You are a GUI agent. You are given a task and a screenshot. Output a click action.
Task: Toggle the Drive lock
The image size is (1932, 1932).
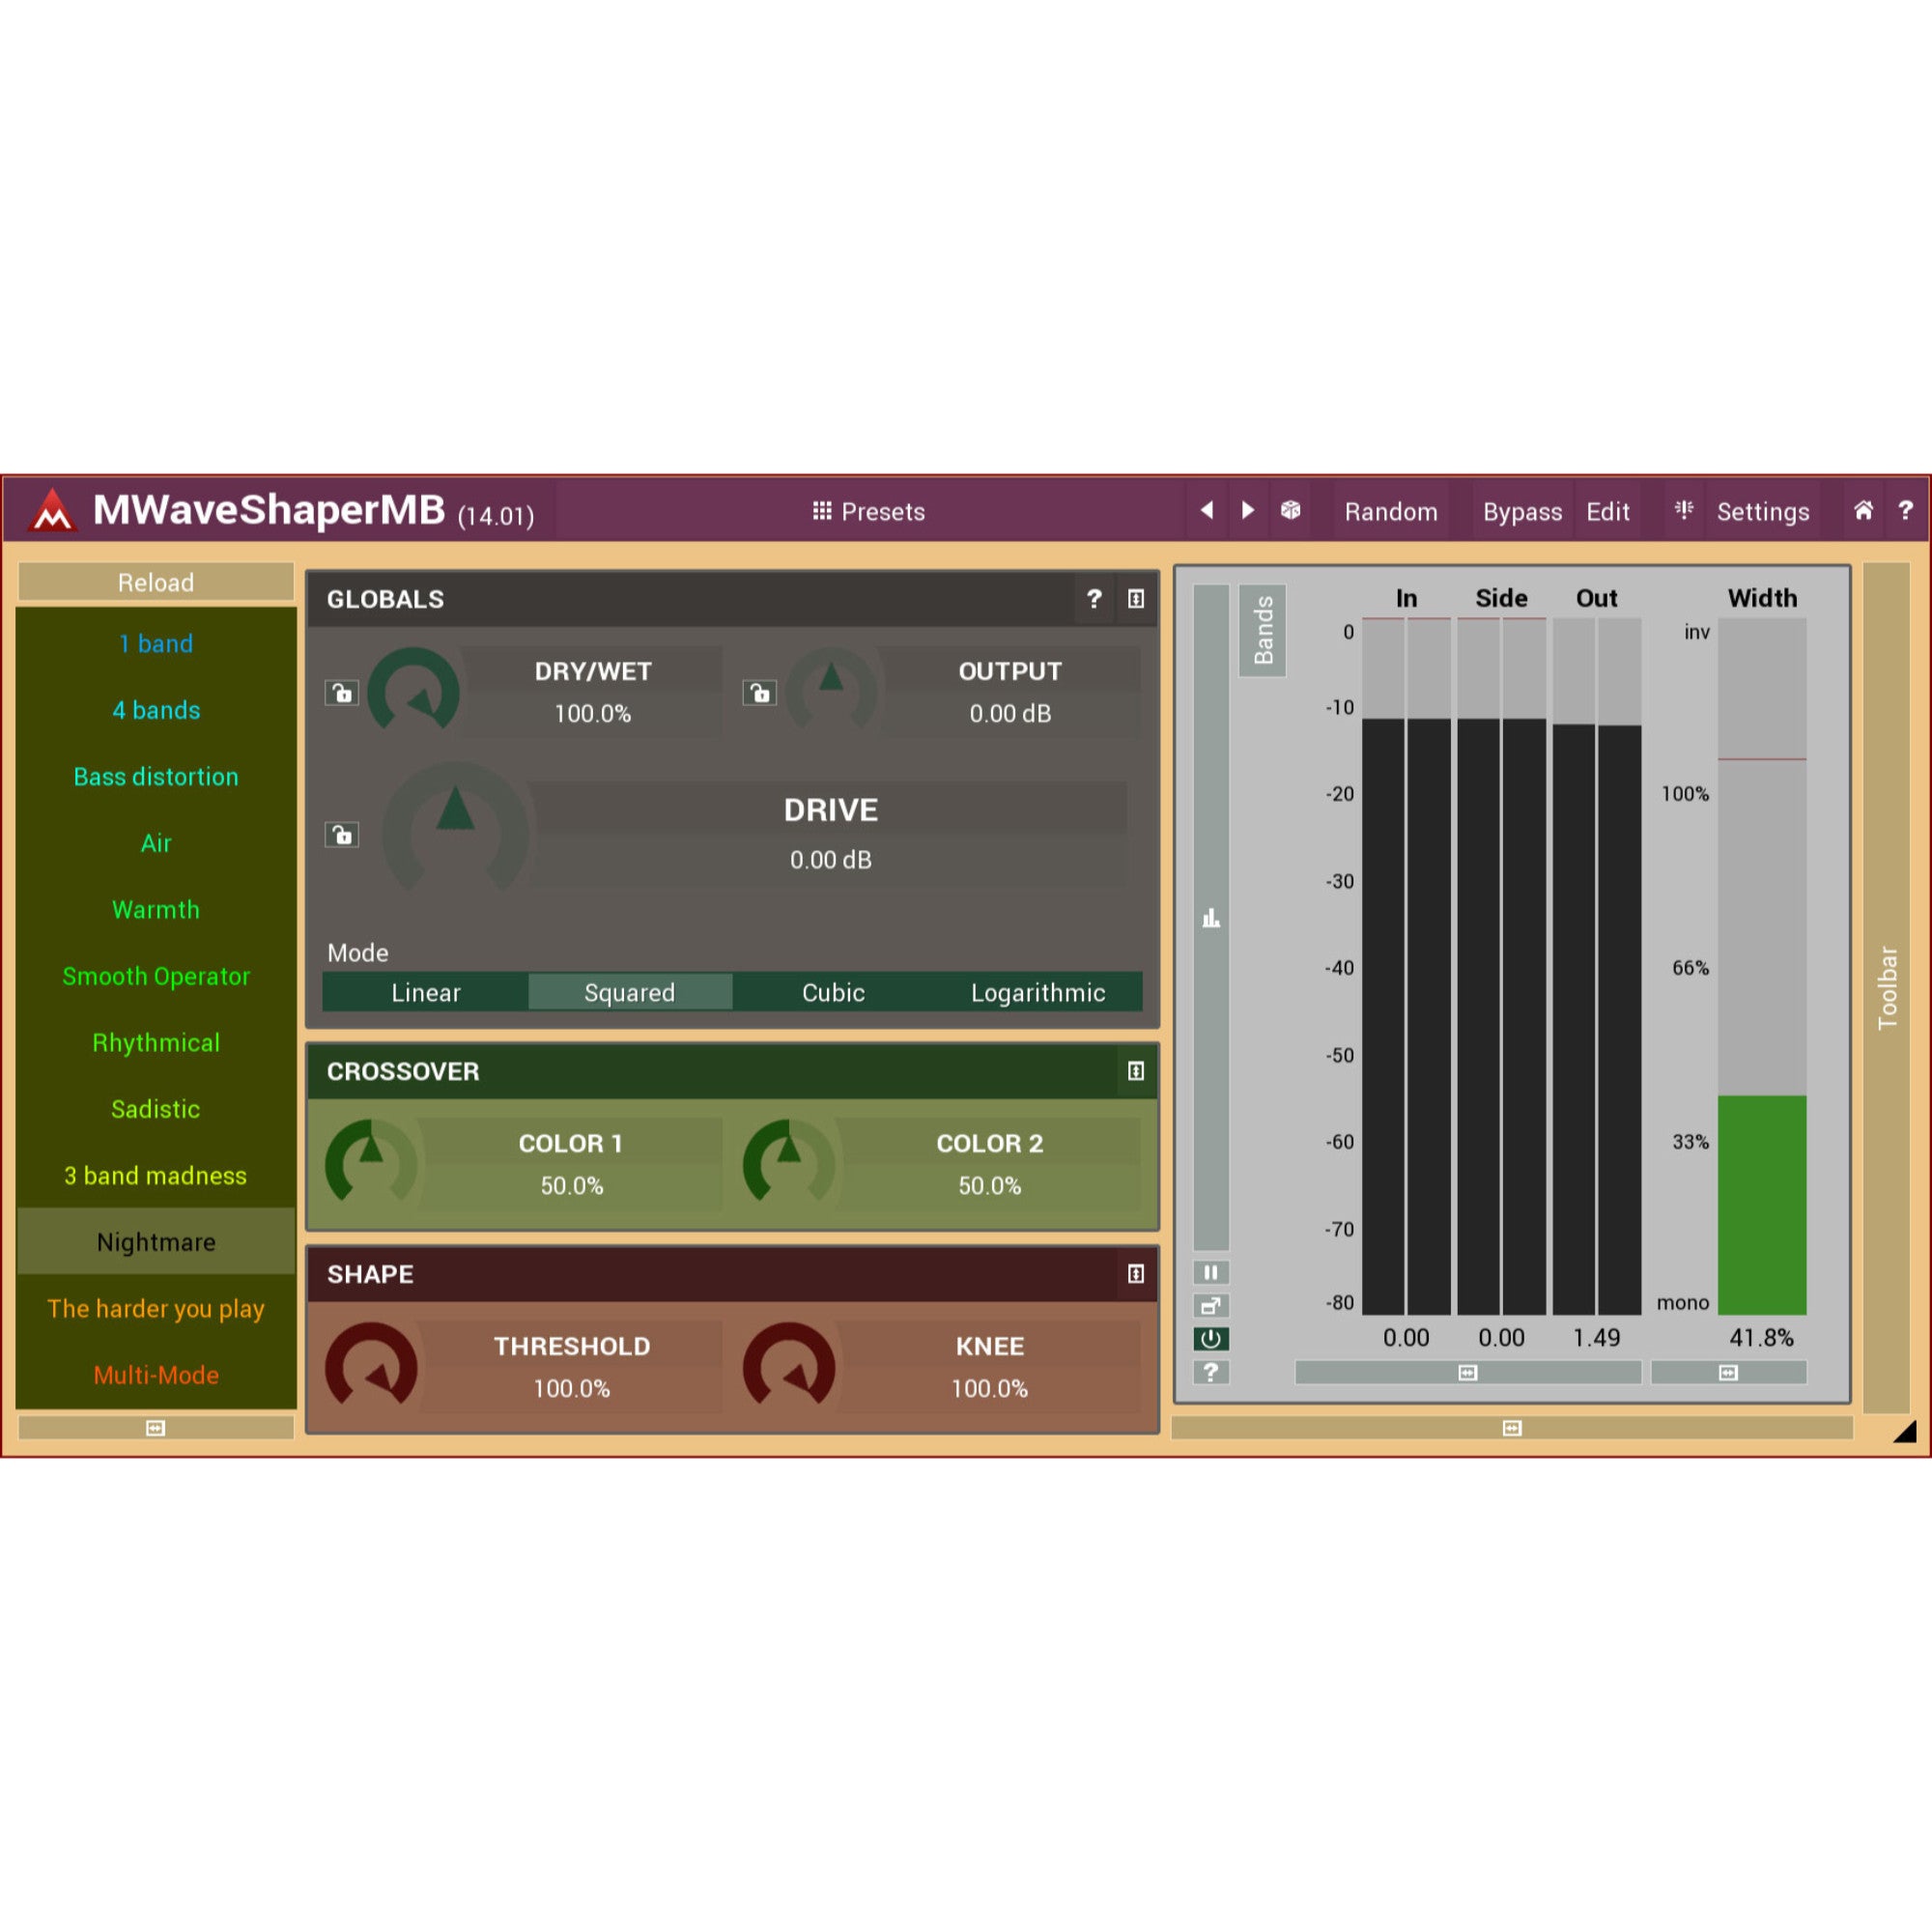coord(342,835)
